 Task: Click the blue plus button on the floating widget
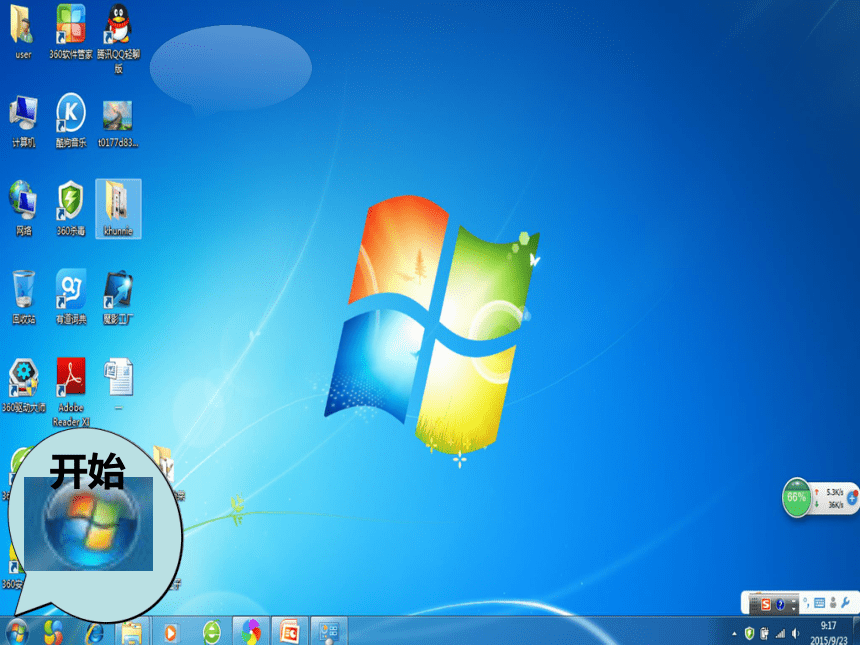pos(852,498)
